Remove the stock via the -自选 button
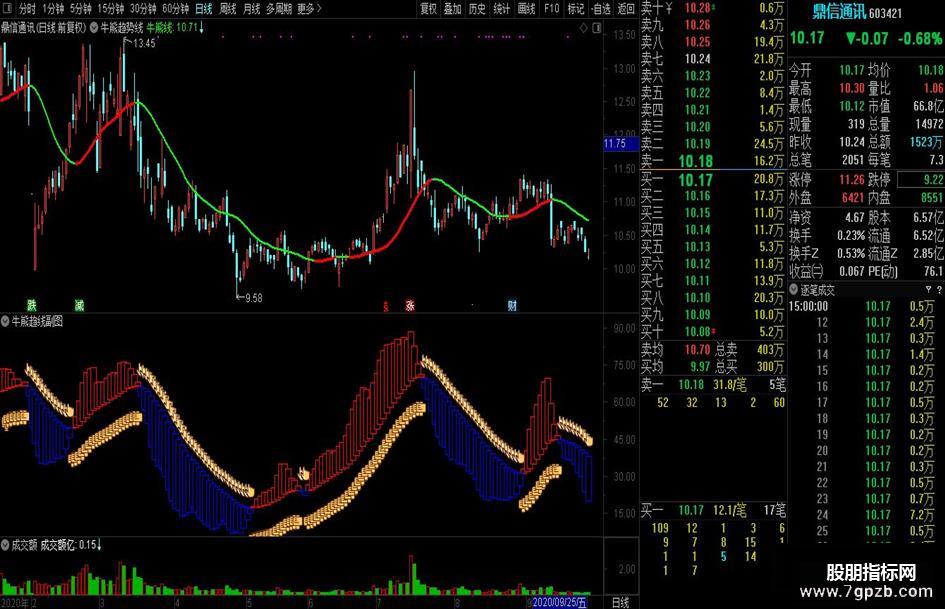This screenshot has height=609, width=945. 601,8
